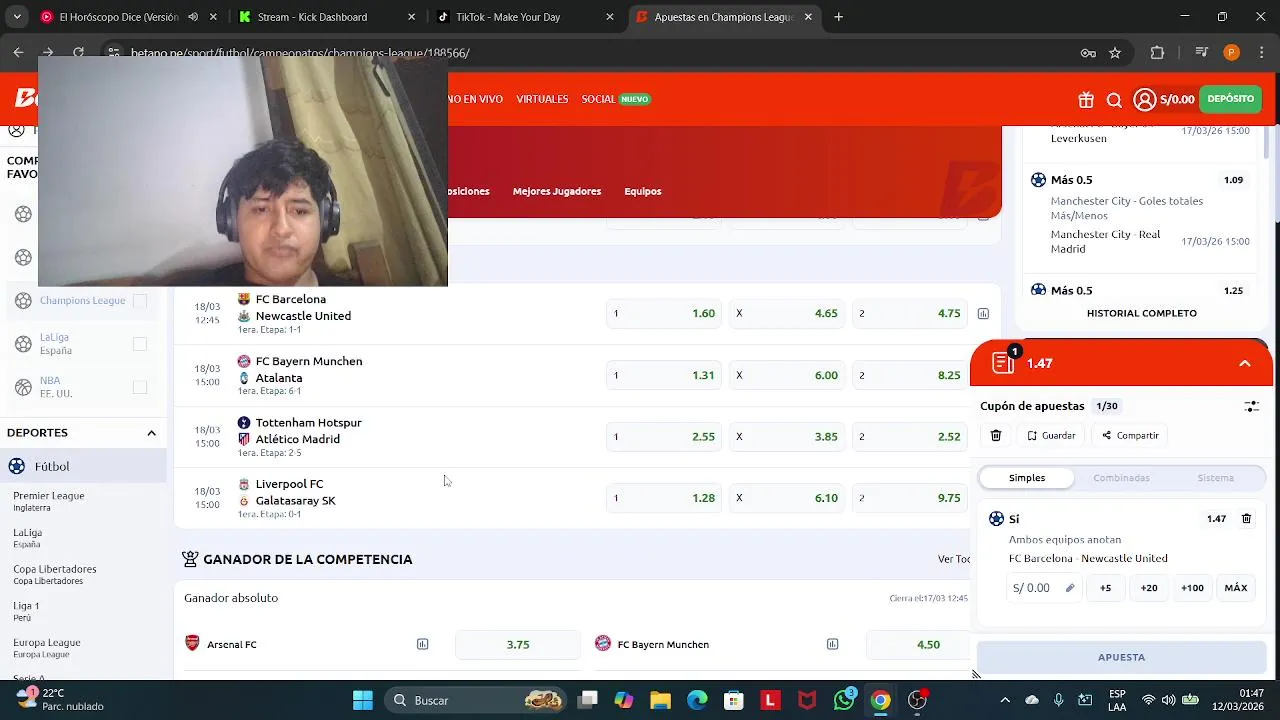1280x720 pixels.
Task: Set stake with MÁX button
Action: click(1236, 588)
